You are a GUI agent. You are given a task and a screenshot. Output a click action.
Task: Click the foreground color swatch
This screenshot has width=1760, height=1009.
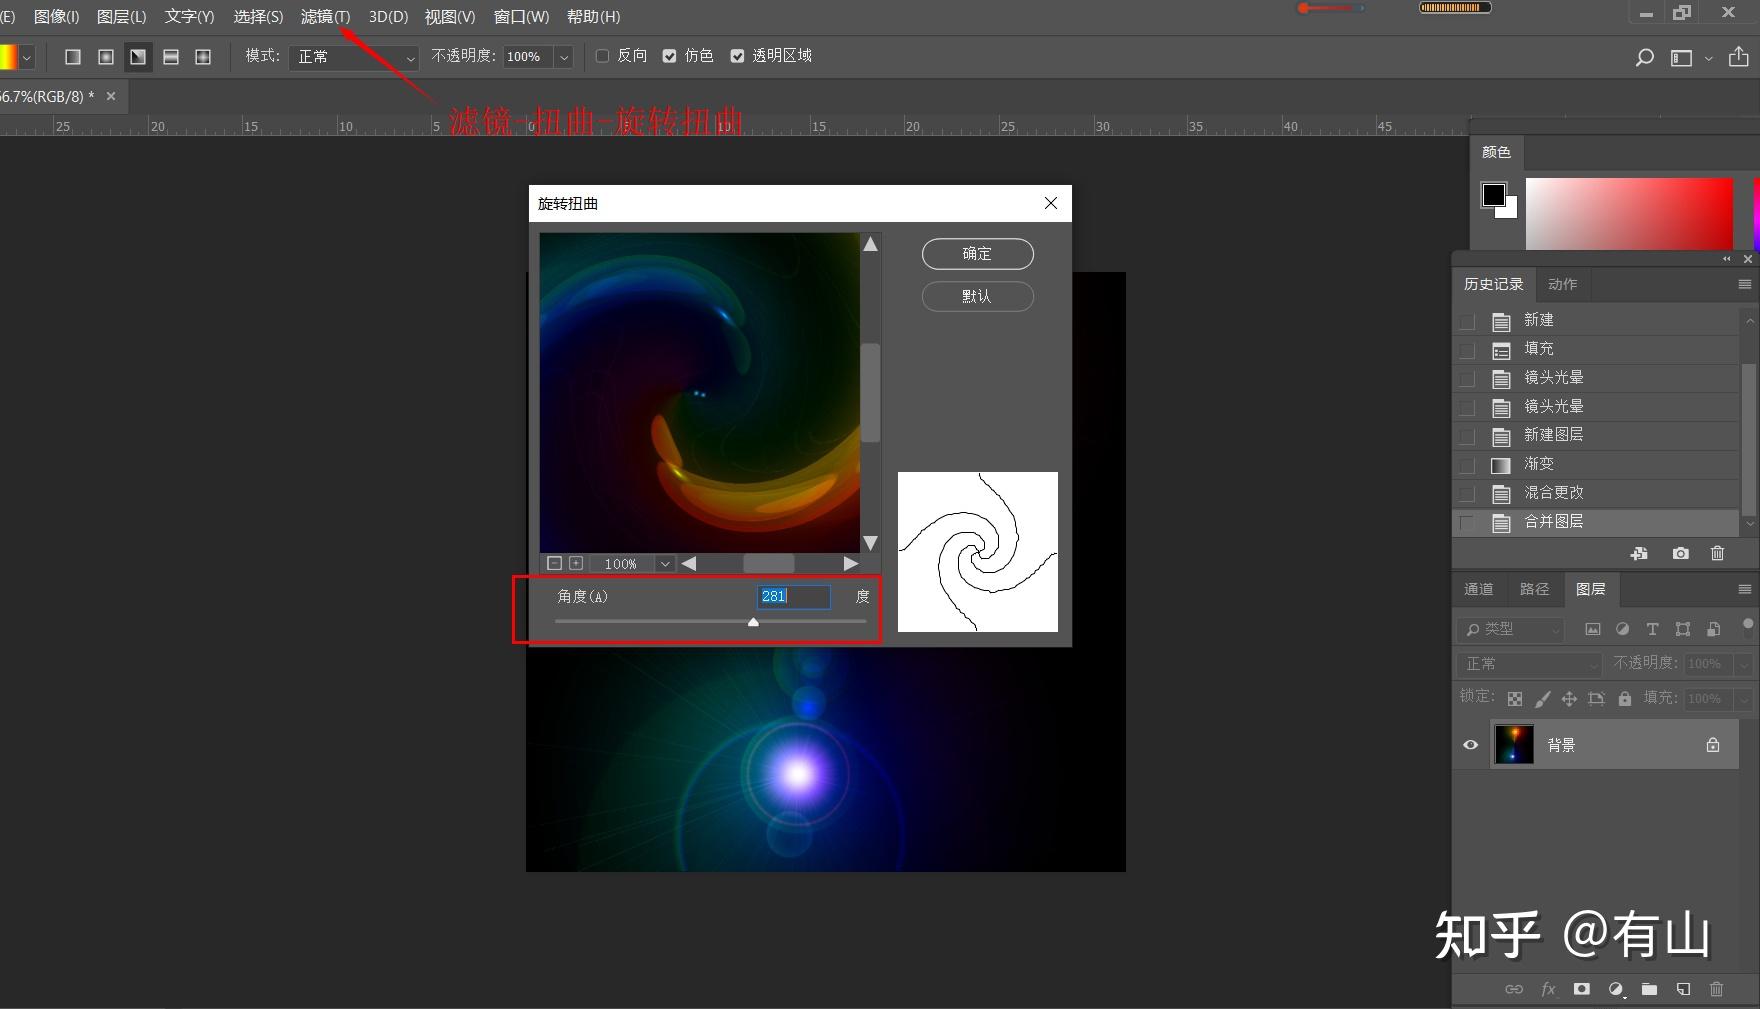pyautogui.click(x=1493, y=195)
